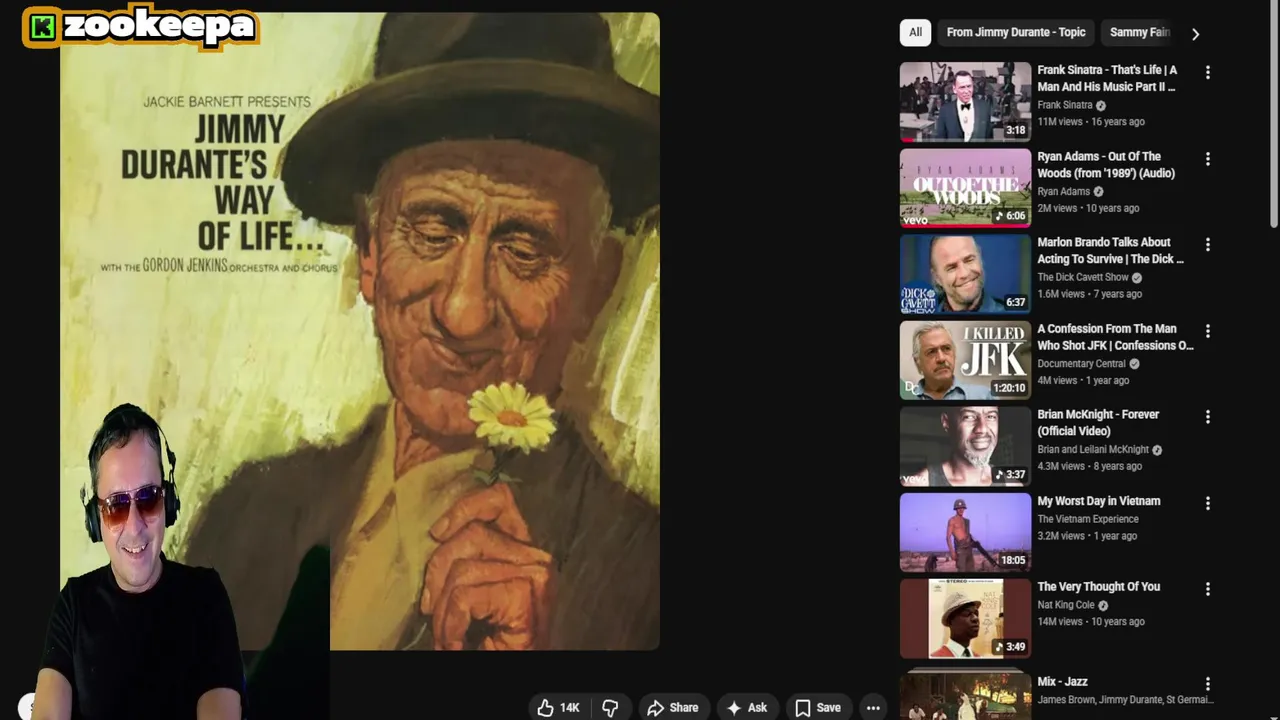Screen dimensions: 1280x720
Task: Open options menu for Mix - Jazz
Action: tap(1207, 684)
